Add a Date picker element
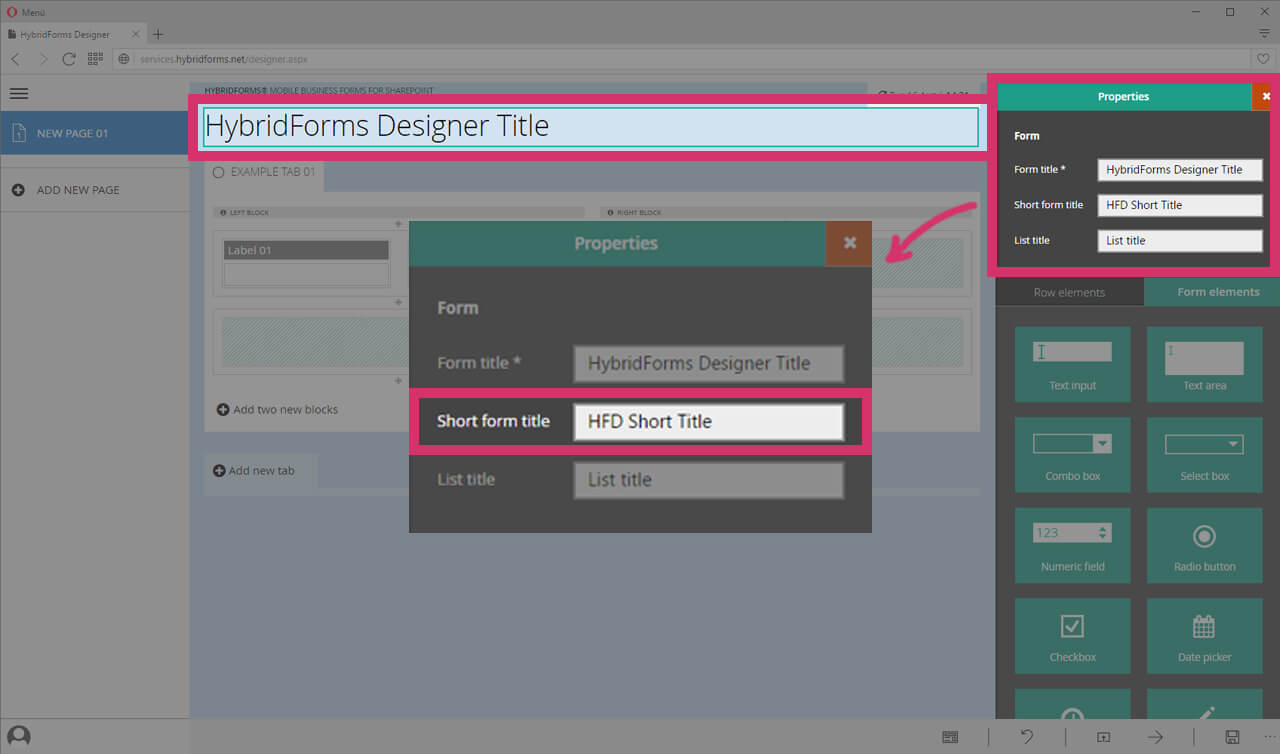The width and height of the screenshot is (1280, 754). (x=1204, y=636)
